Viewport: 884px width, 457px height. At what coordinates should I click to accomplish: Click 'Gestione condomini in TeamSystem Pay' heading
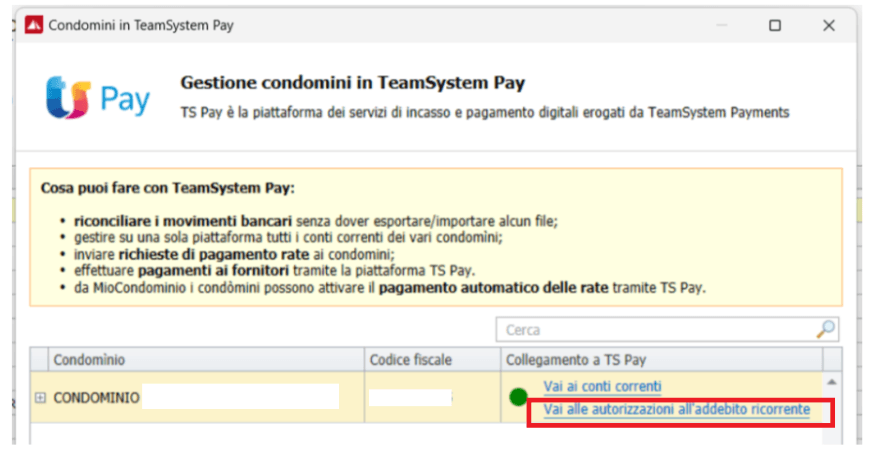tap(352, 83)
